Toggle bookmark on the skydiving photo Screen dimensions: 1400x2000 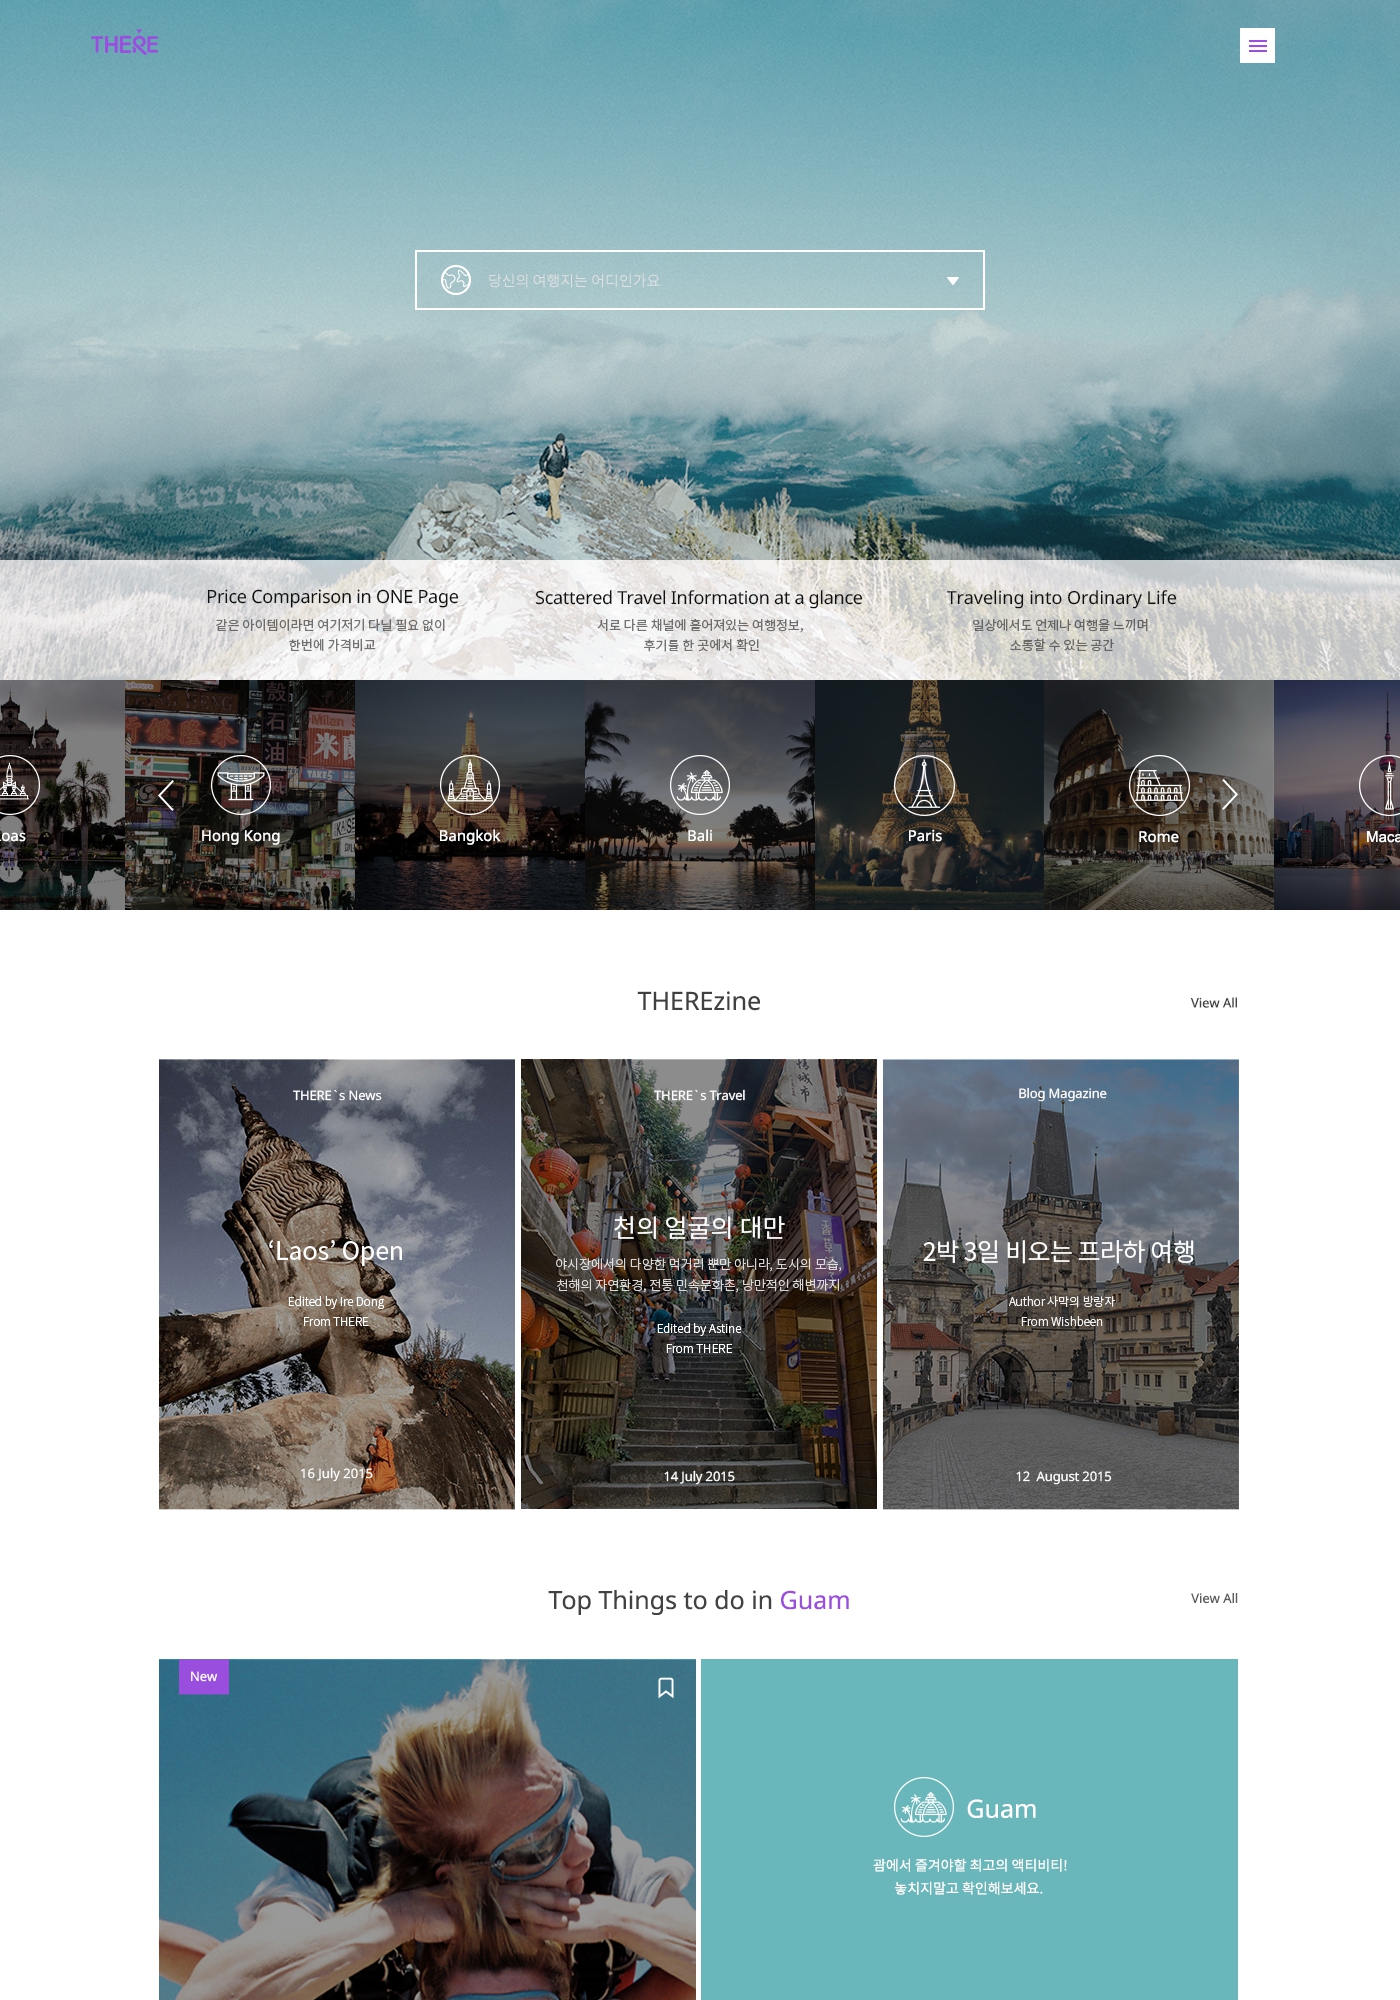[666, 1688]
